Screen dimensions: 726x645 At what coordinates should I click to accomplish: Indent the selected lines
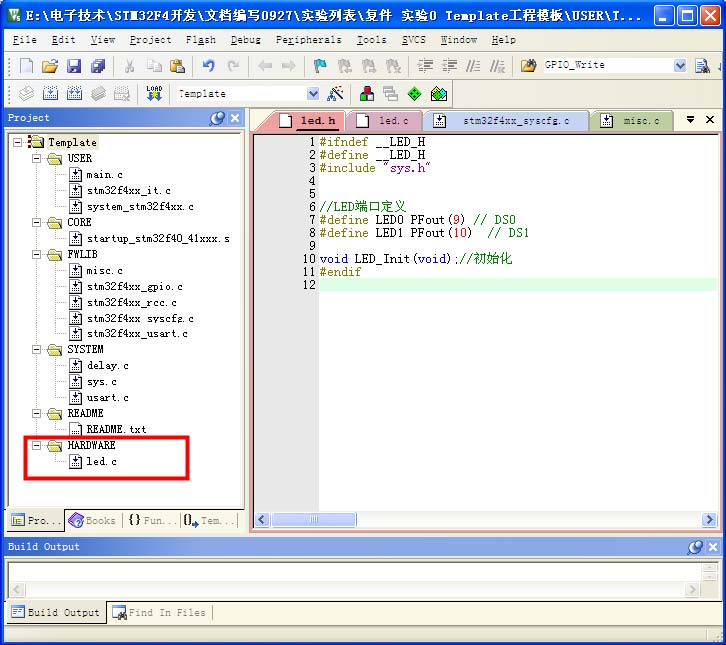coord(425,66)
